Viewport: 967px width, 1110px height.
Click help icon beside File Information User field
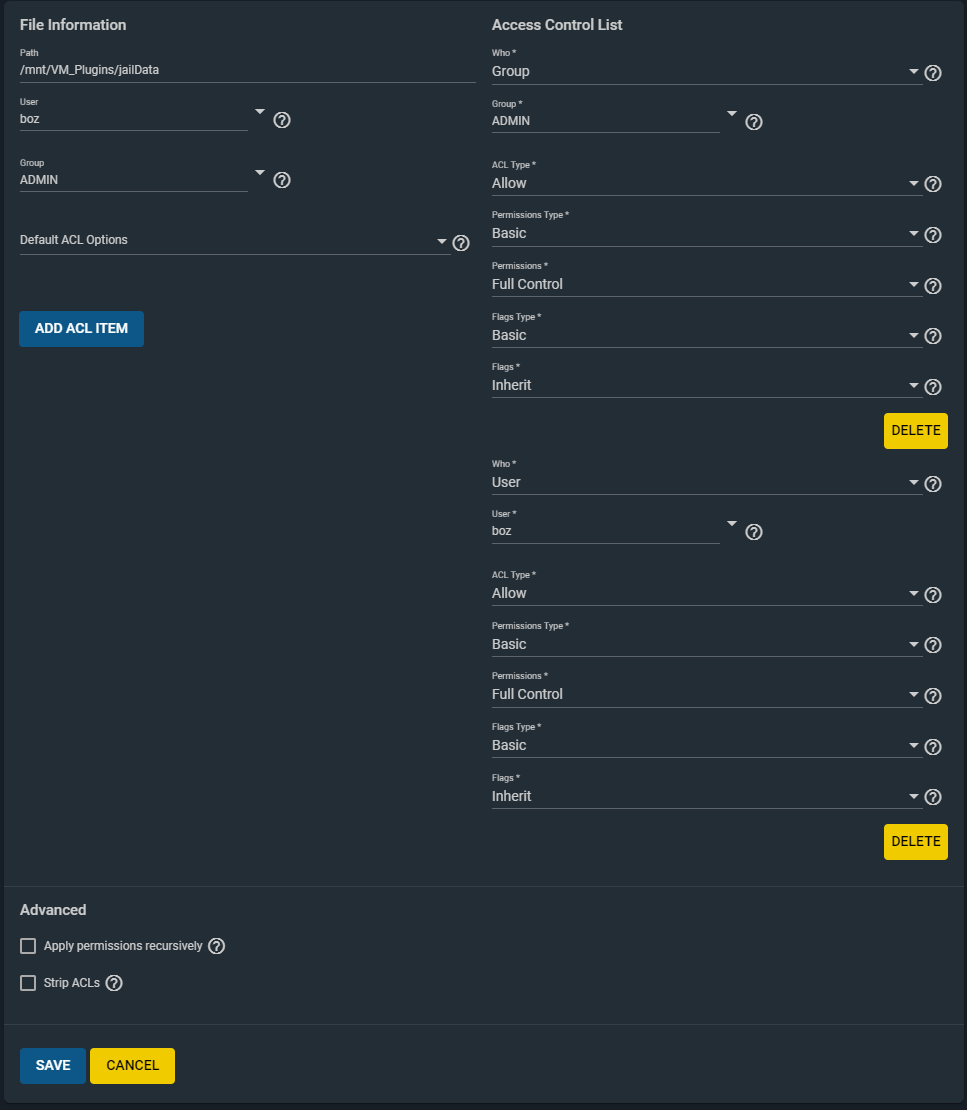tap(282, 120)
